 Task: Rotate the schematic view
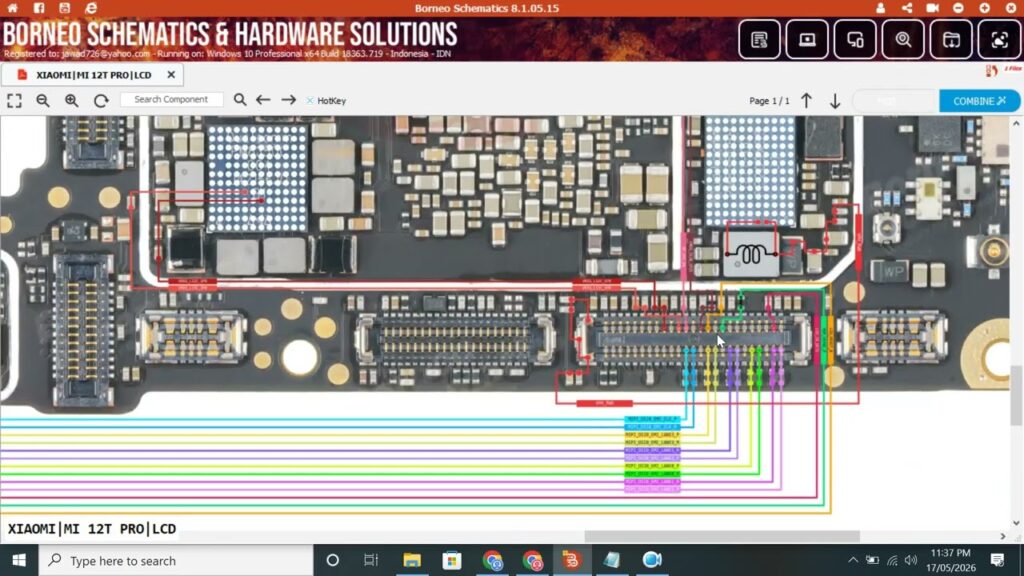(x=101, y=101)
